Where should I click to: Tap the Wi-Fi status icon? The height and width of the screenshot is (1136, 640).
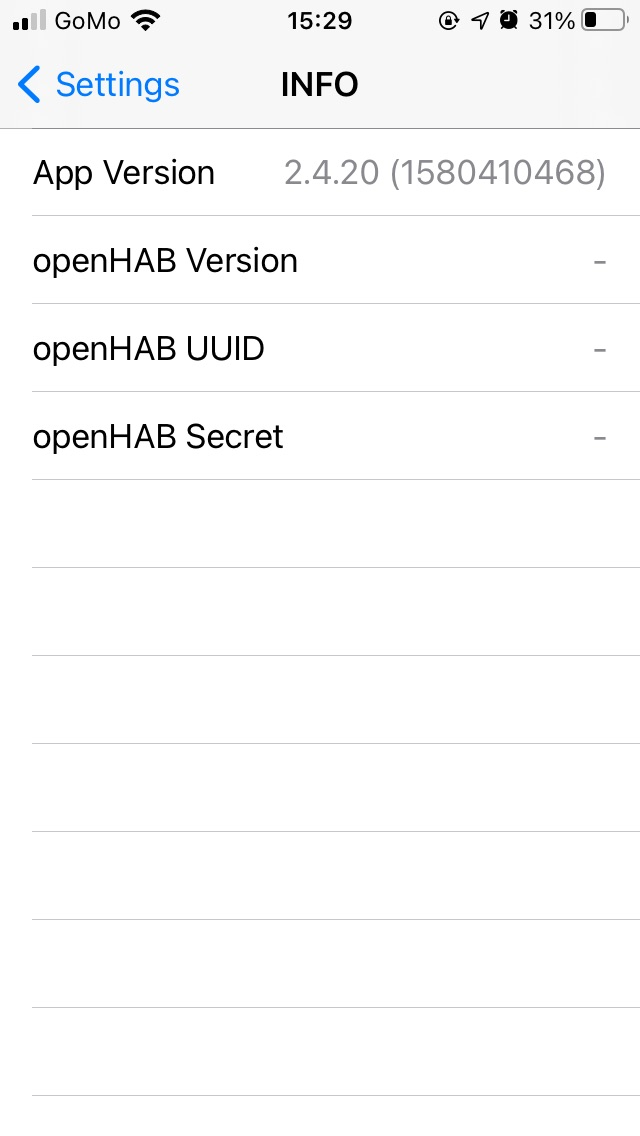click(x=147, y=21)
